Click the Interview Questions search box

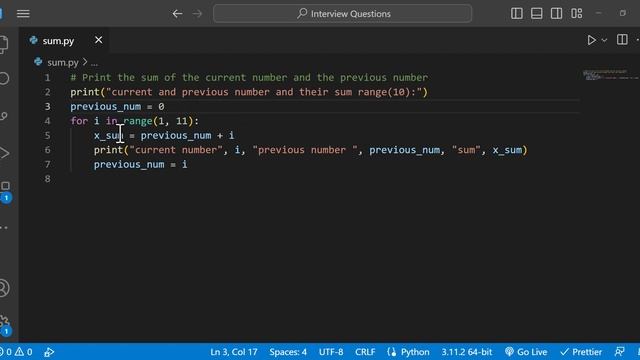342,13
